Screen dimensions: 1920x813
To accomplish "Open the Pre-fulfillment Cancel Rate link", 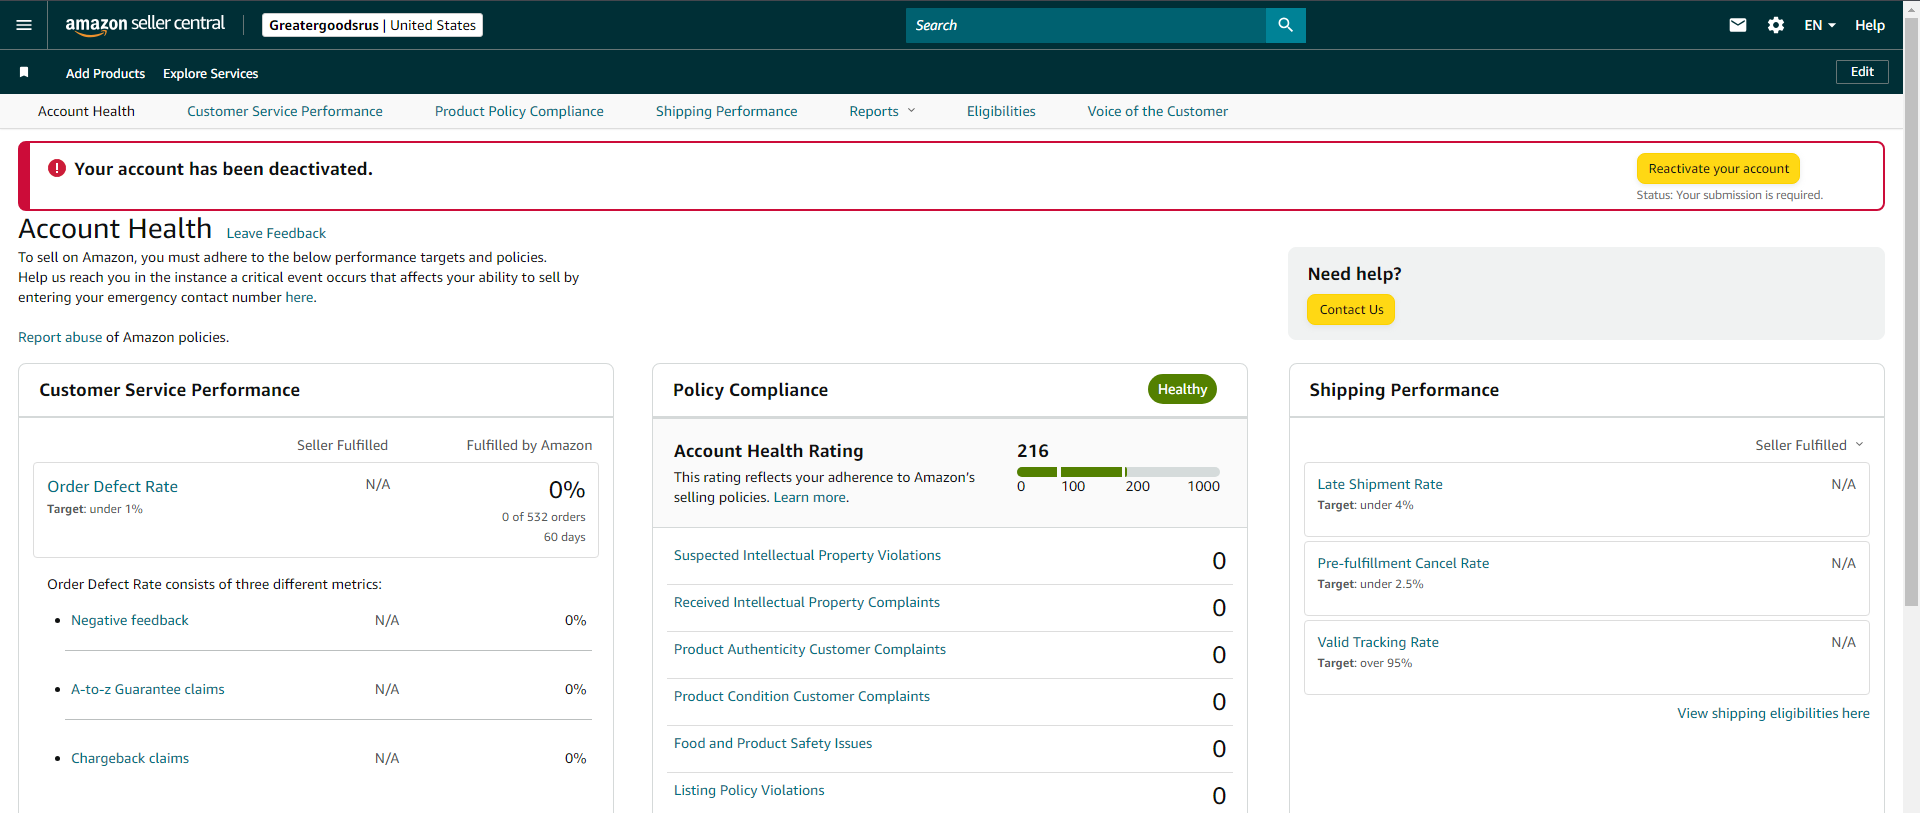I will [1403, 563].
